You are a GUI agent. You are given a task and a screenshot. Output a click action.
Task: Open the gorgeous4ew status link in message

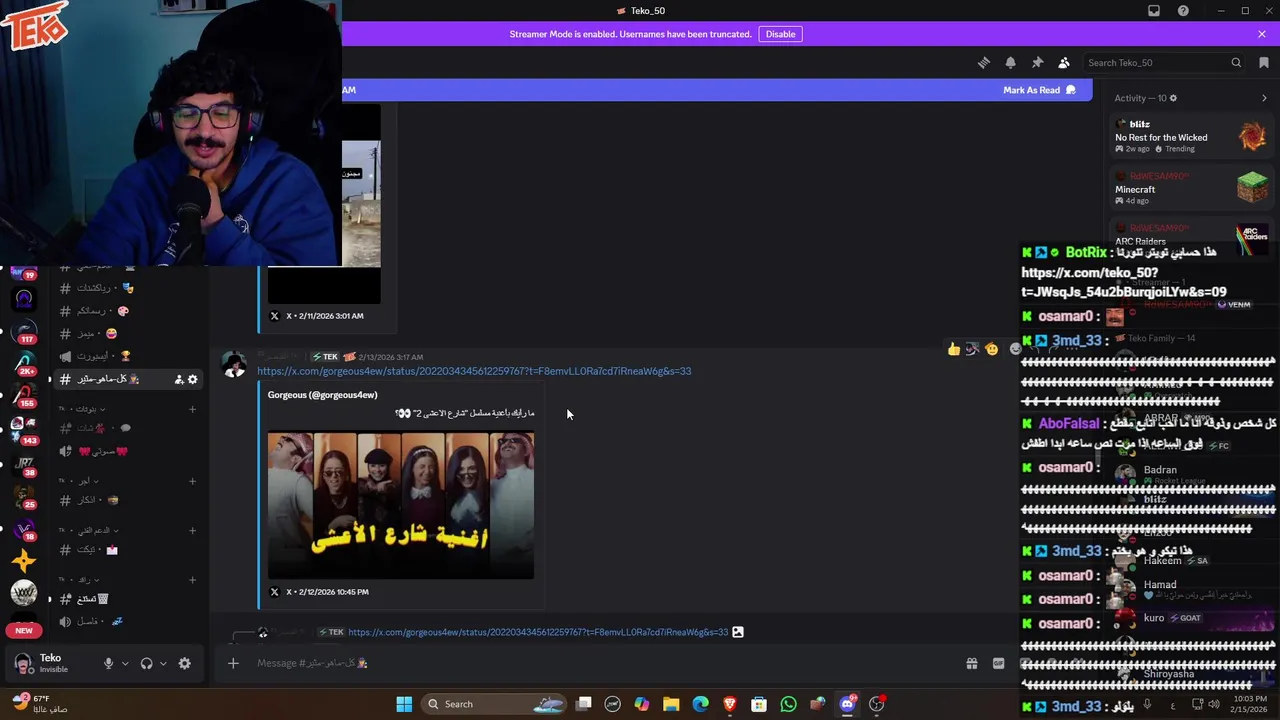pos(474,371)
